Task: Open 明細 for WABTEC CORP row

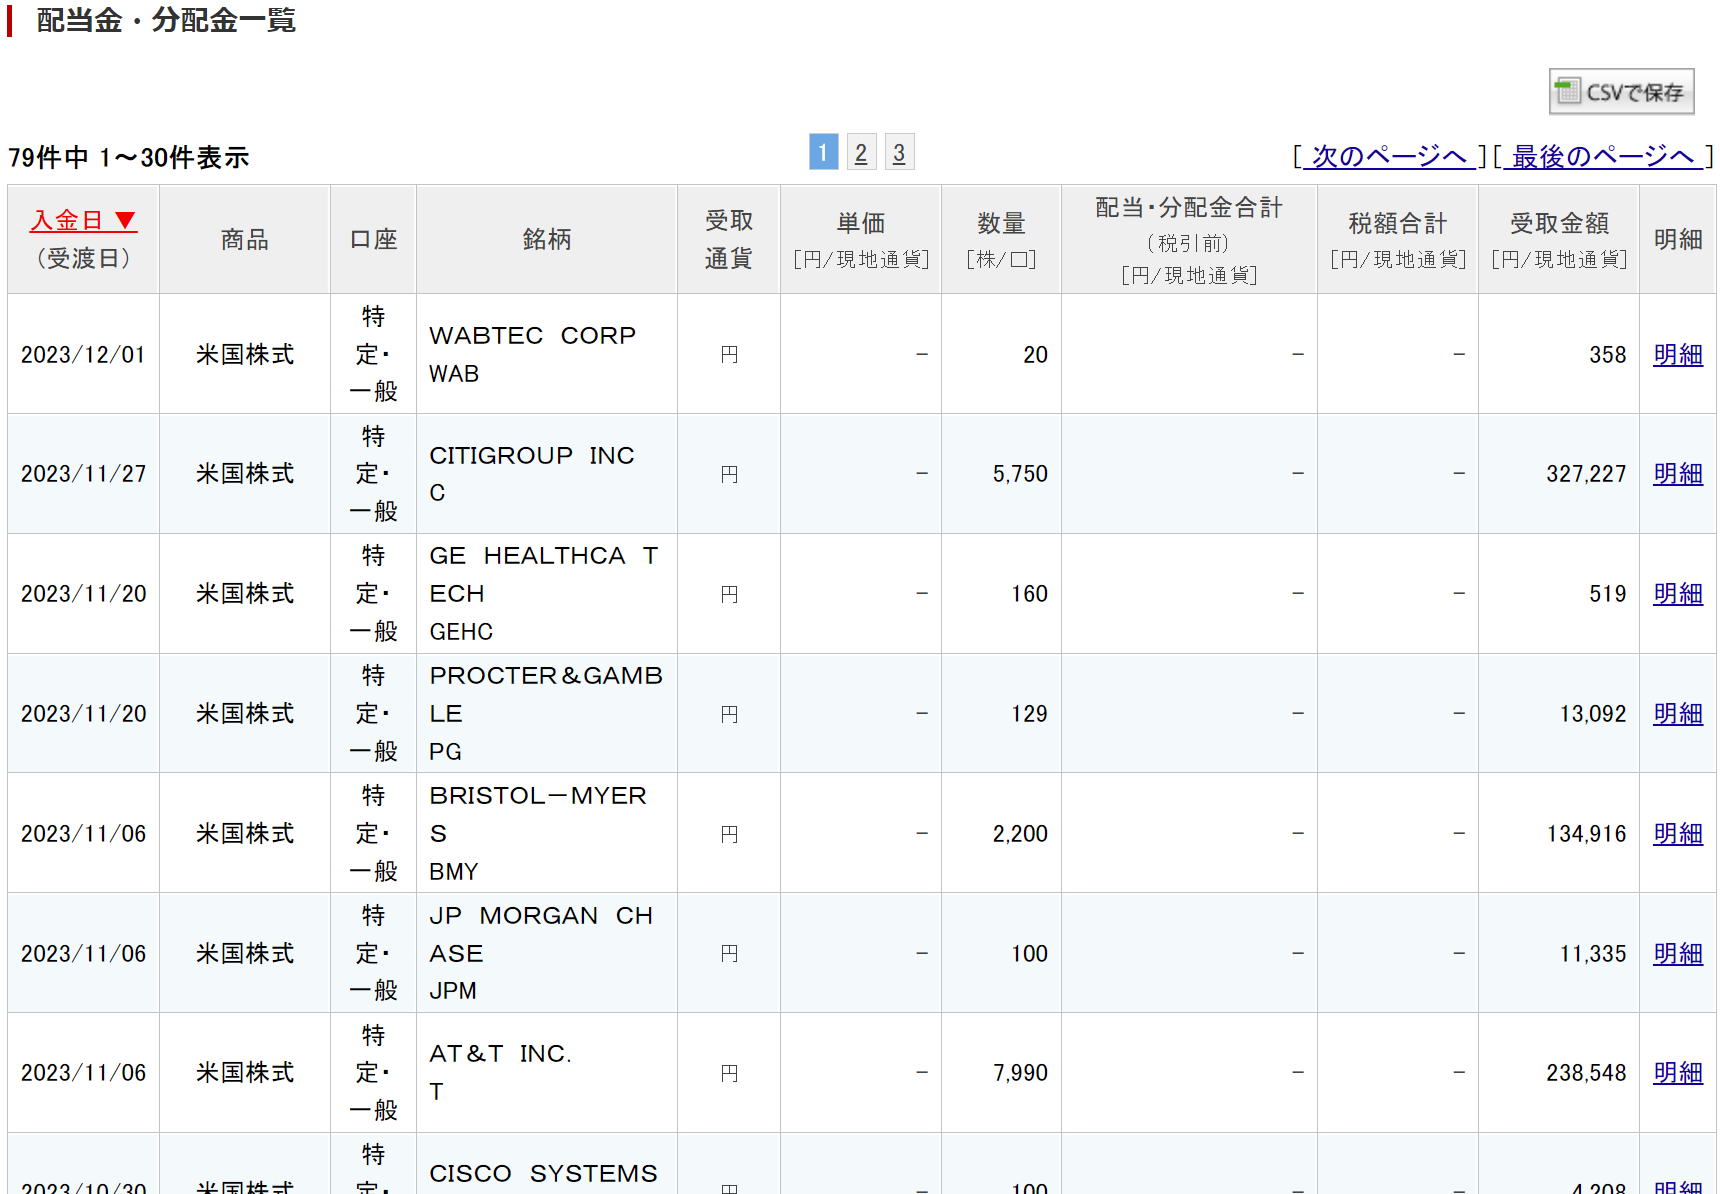Action: tap(1677, 355)
